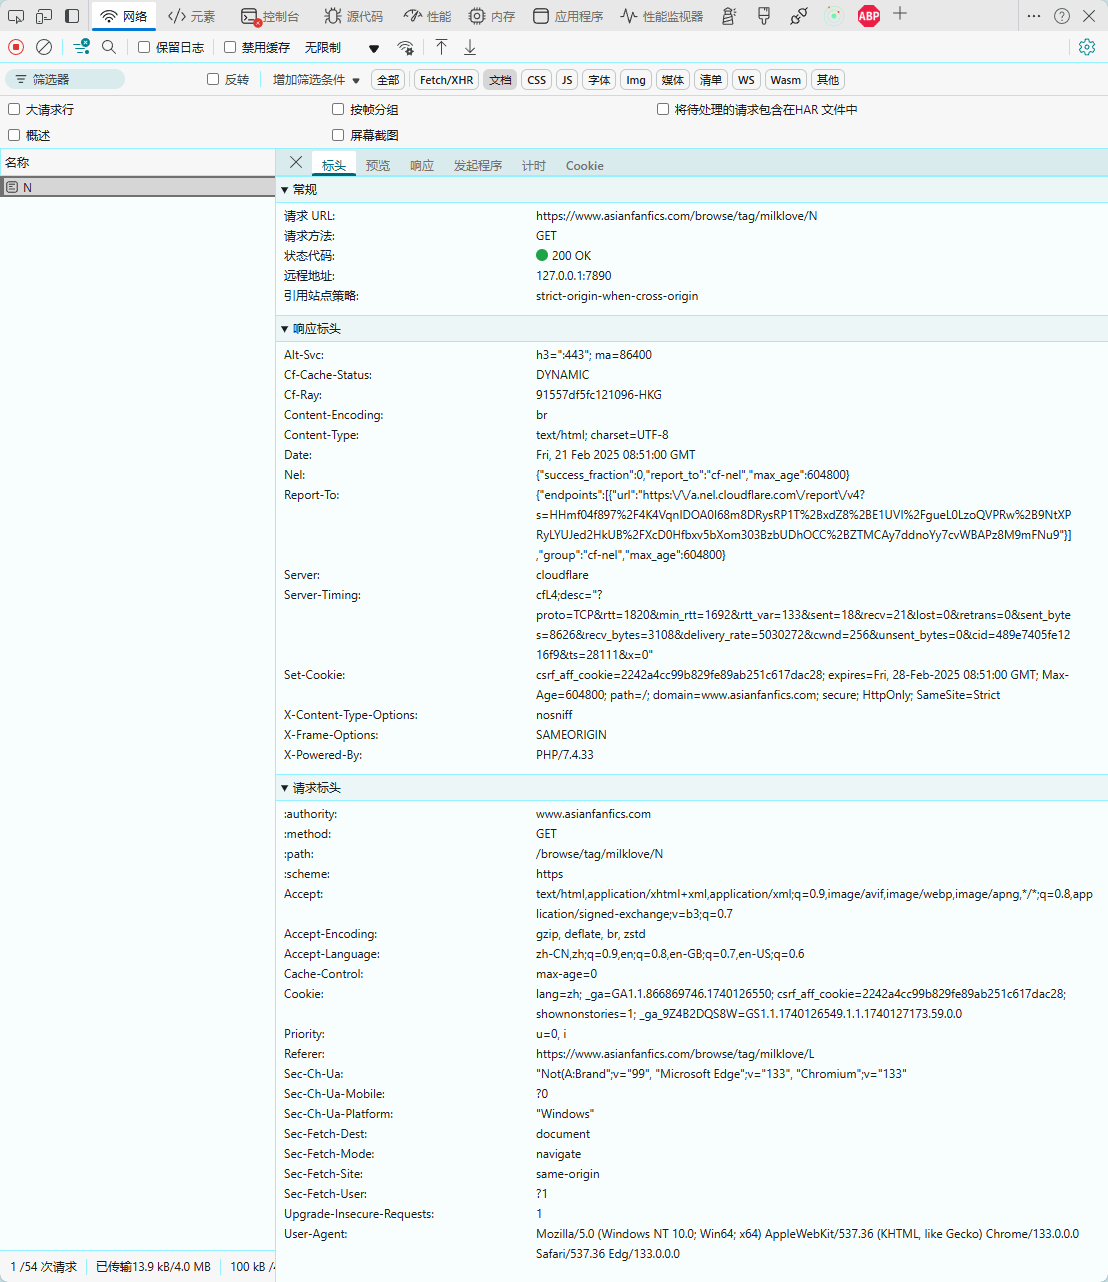Open the 无限制 throttling dropdown
The height and width of the screenshot is (1282, 1108).
pyautogui.click(x=343, y=47)
